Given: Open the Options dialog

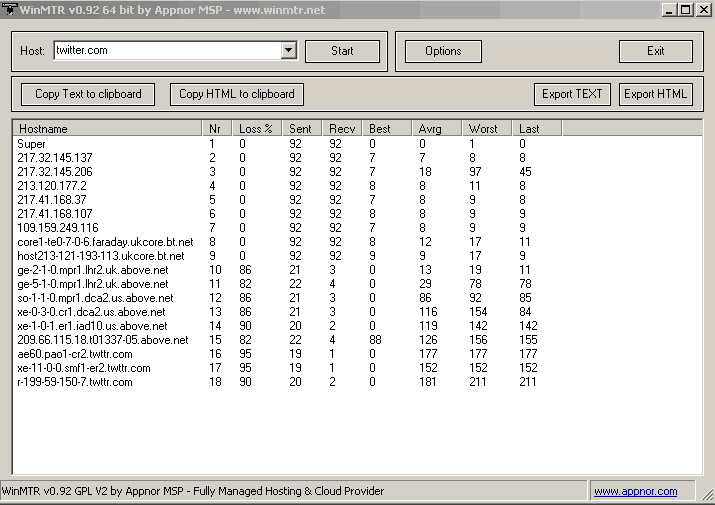Looking at the screenshot, I should coord(443,51).
